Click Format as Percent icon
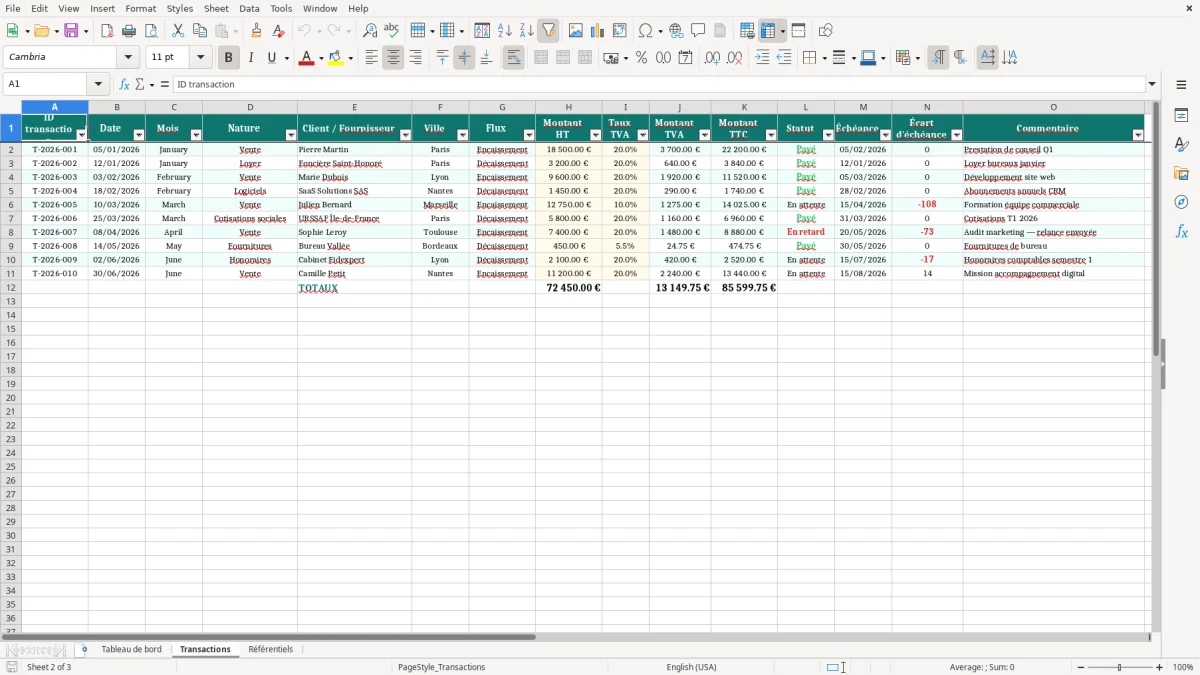The height and width of the screenshot is (675, 1200). coord(641,58)
